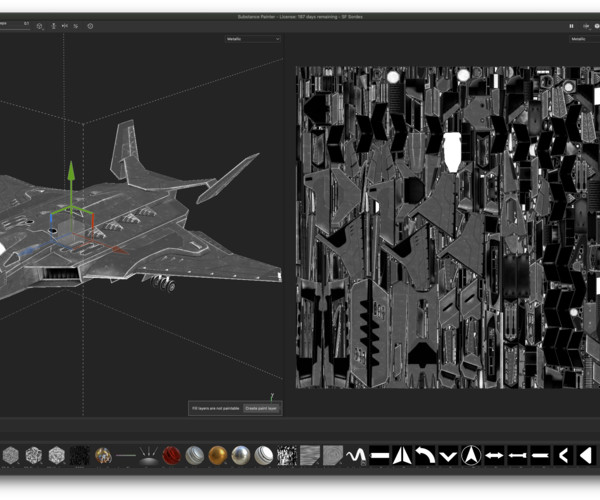Toggle the pause rendering button at top right
Screen dimensions: 600x500
pyautogui.click(x=571, y=26)
